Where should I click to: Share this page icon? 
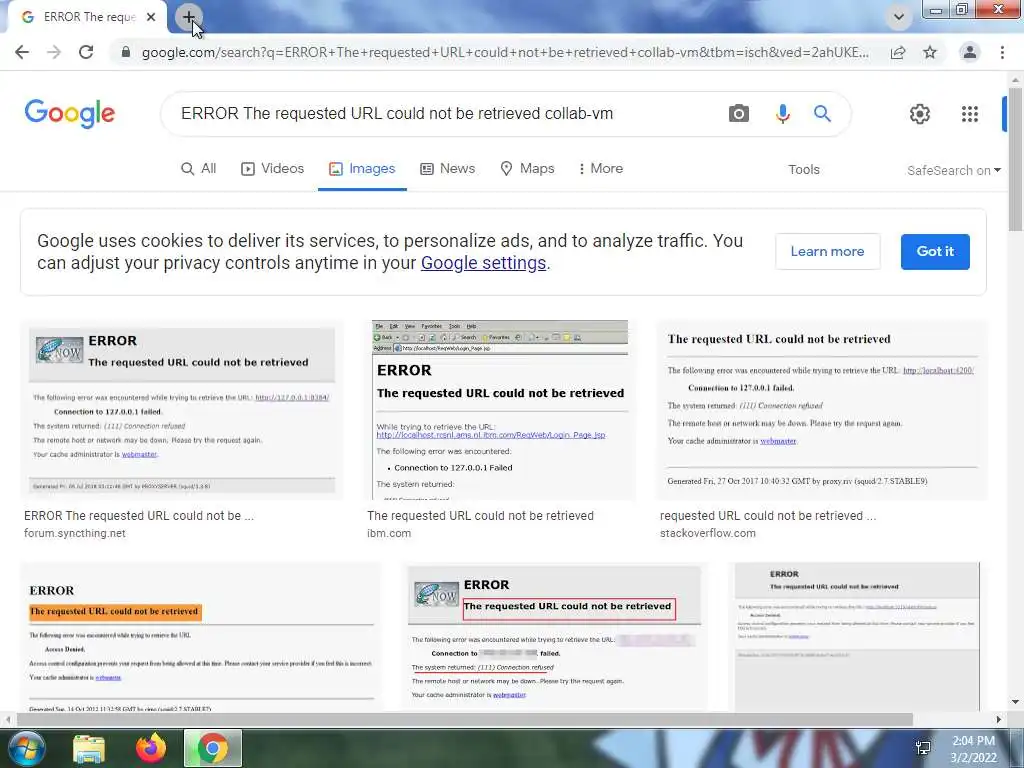pos(898,52)
